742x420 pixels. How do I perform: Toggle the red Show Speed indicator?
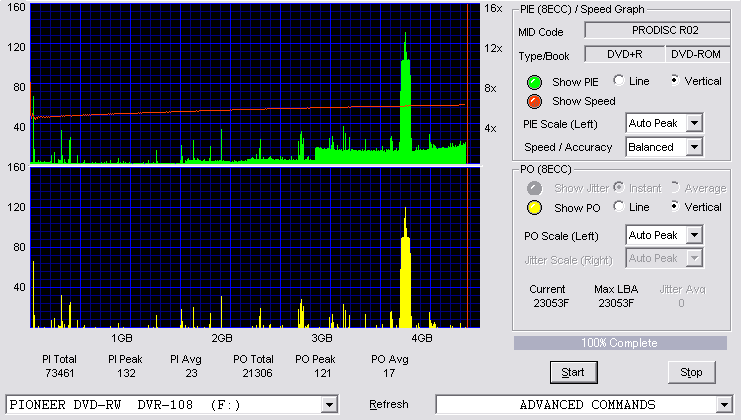click(534, 101)
